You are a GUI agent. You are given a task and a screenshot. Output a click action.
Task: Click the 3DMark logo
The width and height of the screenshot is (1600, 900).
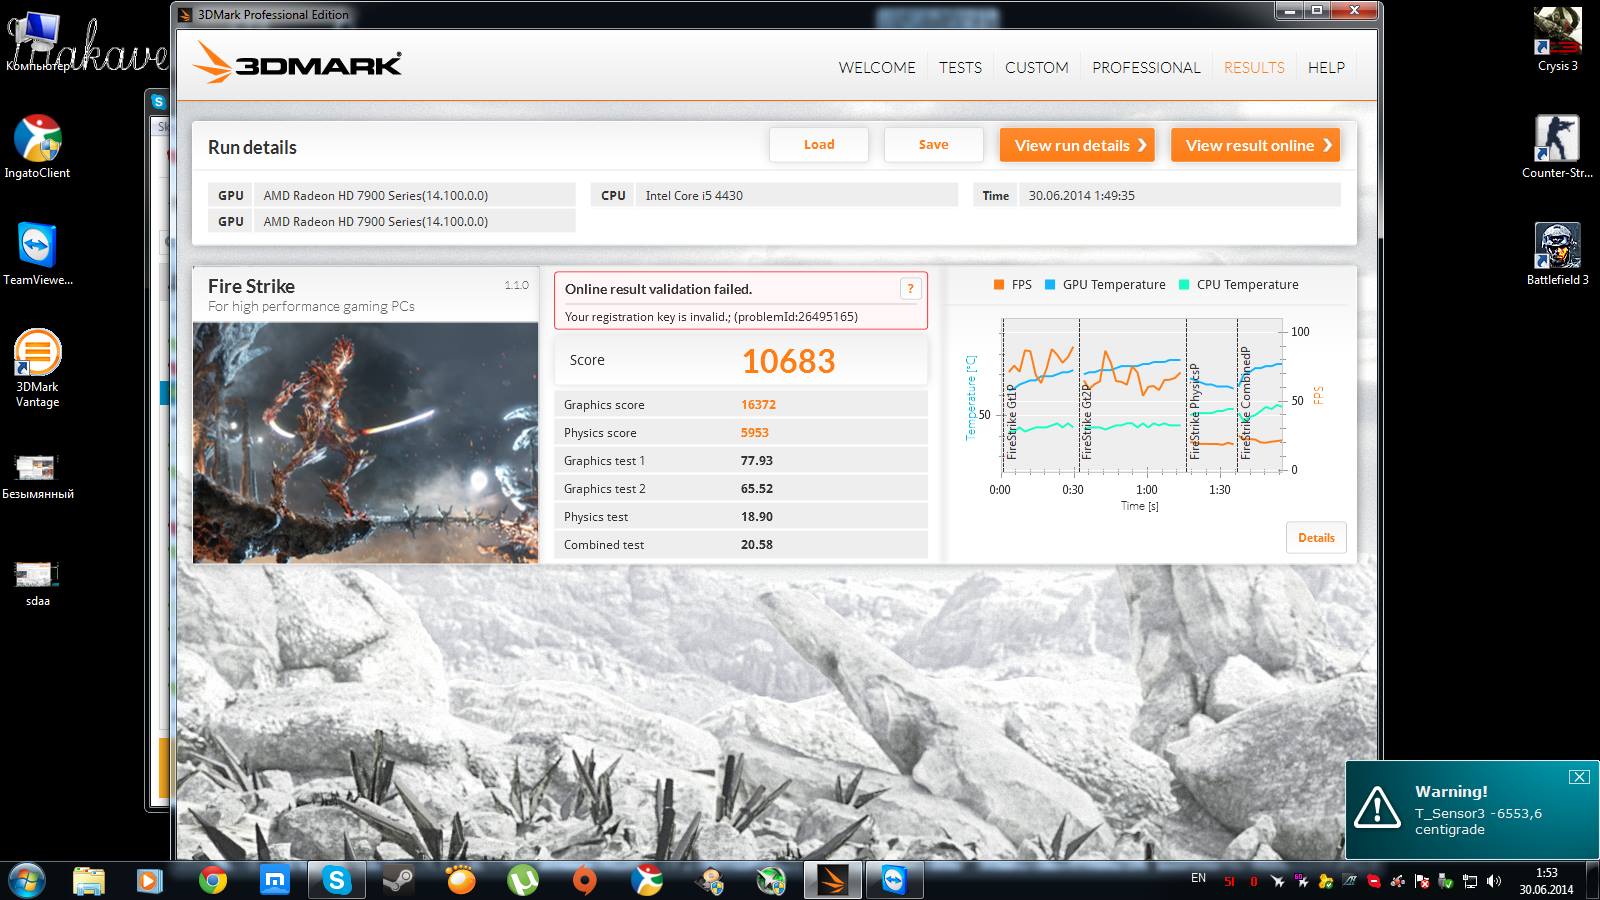(x=297, y=63)
